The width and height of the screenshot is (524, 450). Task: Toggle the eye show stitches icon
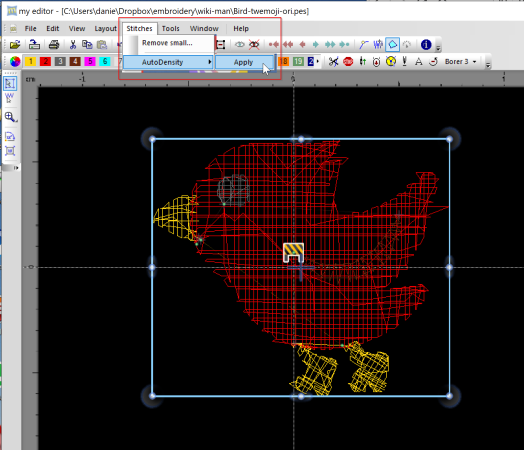(x=239, y=44)
